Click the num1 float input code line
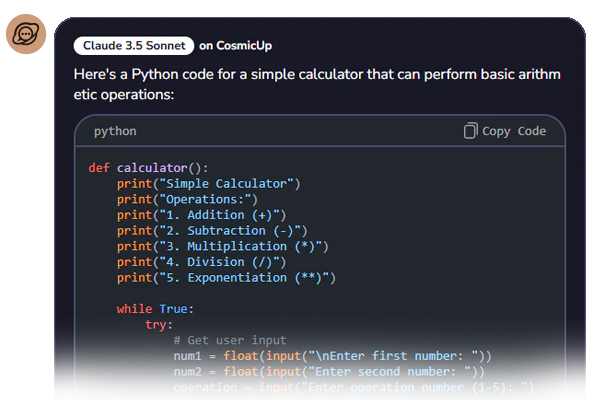600x400 pixels. click(332, 356)
